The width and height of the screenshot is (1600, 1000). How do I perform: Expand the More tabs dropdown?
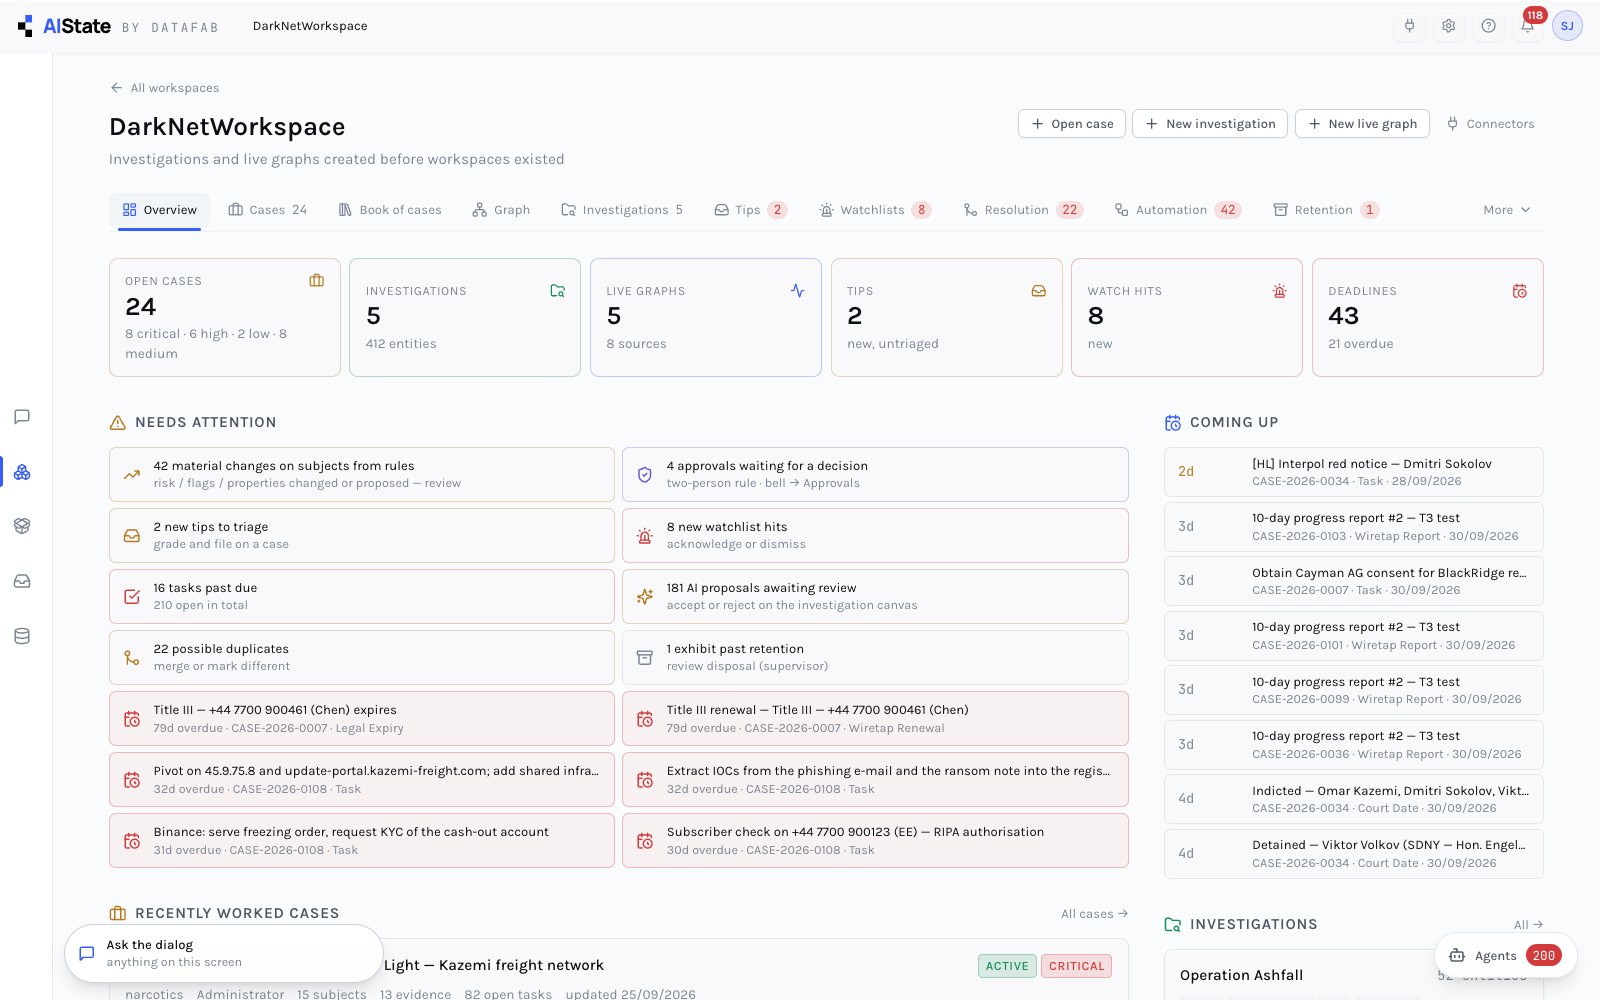click(1506, 210)
